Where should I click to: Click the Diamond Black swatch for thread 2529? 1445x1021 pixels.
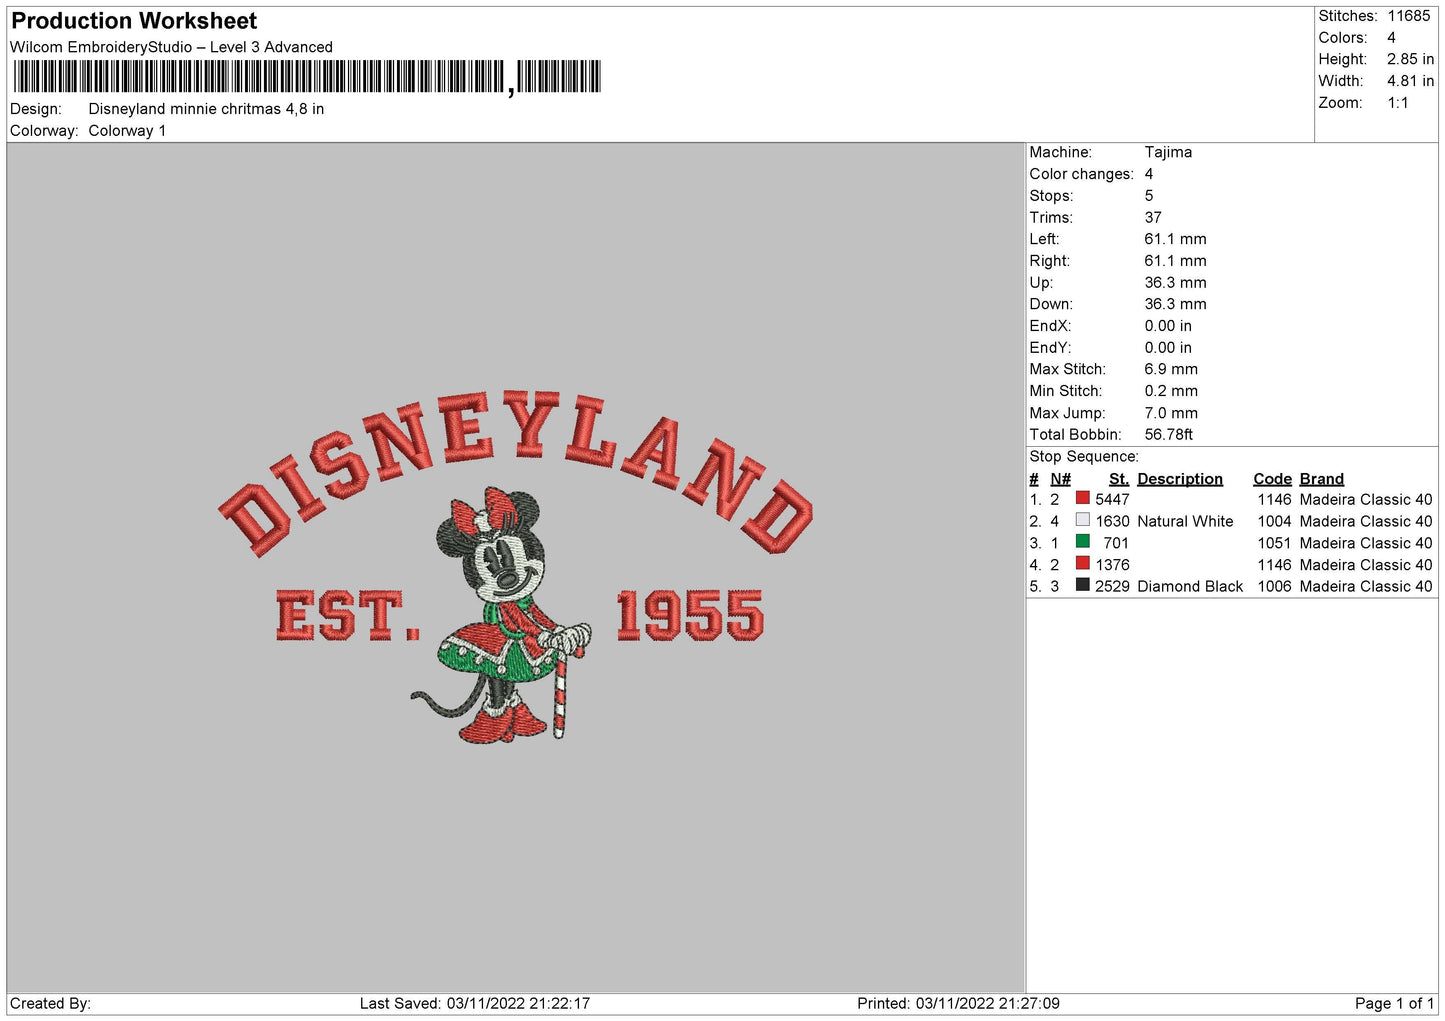coord(1082,585)
